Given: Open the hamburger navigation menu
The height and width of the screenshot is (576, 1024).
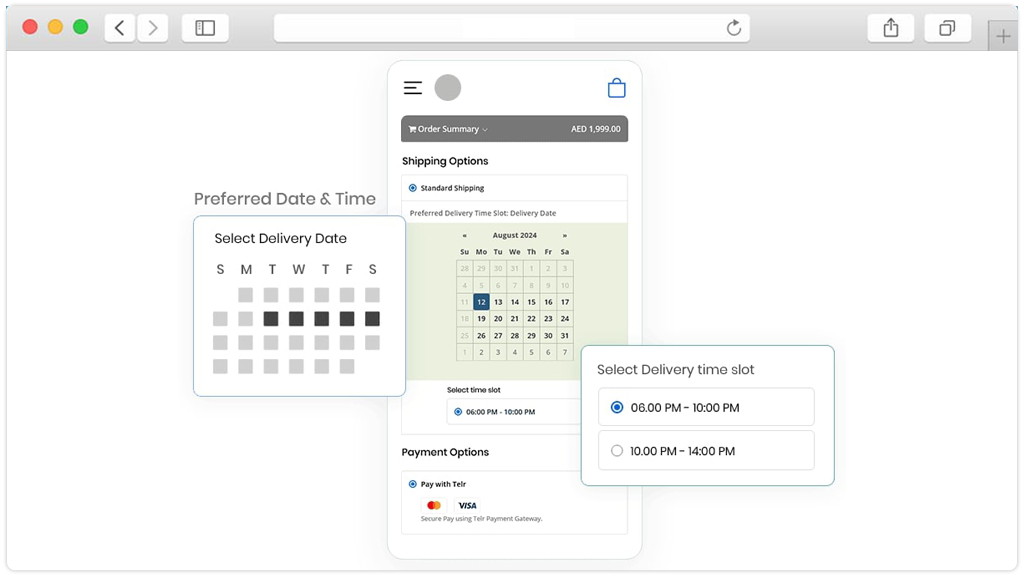Looking at the screenshot, I should [412, 87].
